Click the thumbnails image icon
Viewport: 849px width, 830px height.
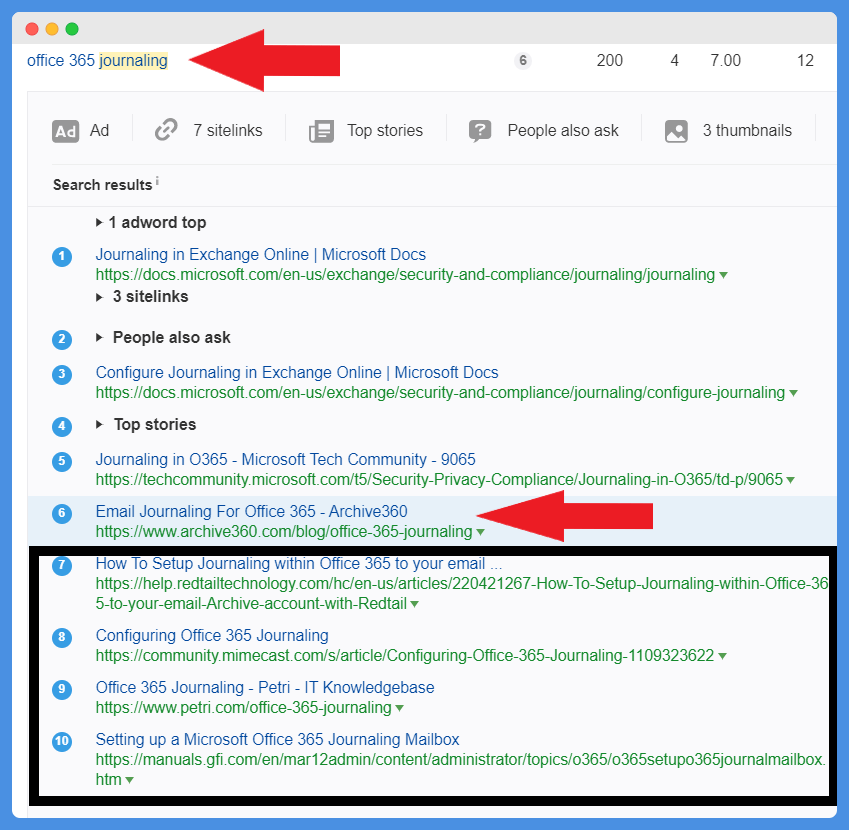pos(676,131)
